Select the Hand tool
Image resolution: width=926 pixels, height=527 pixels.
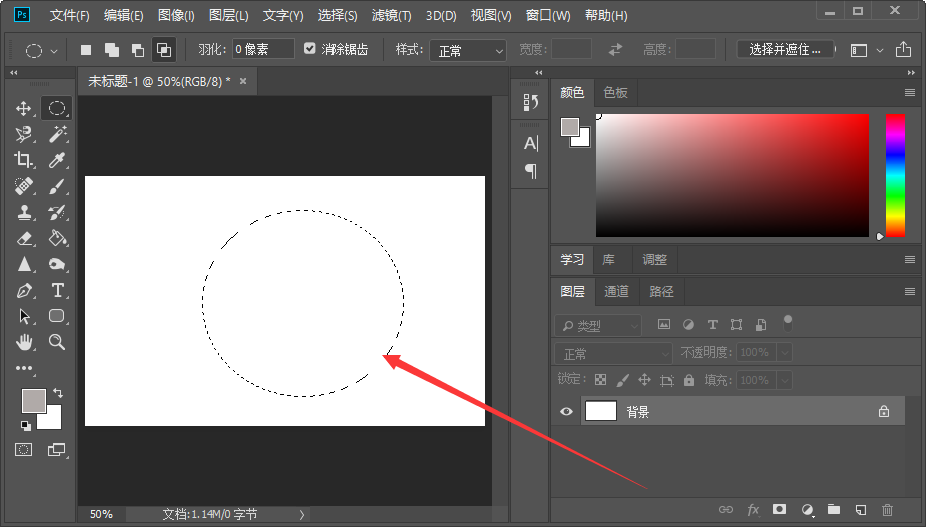(x=25, y=342)
